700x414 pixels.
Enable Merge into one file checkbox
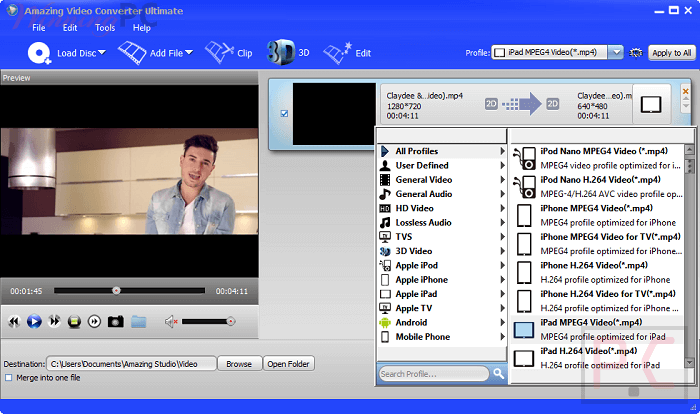tap(8, 378)
